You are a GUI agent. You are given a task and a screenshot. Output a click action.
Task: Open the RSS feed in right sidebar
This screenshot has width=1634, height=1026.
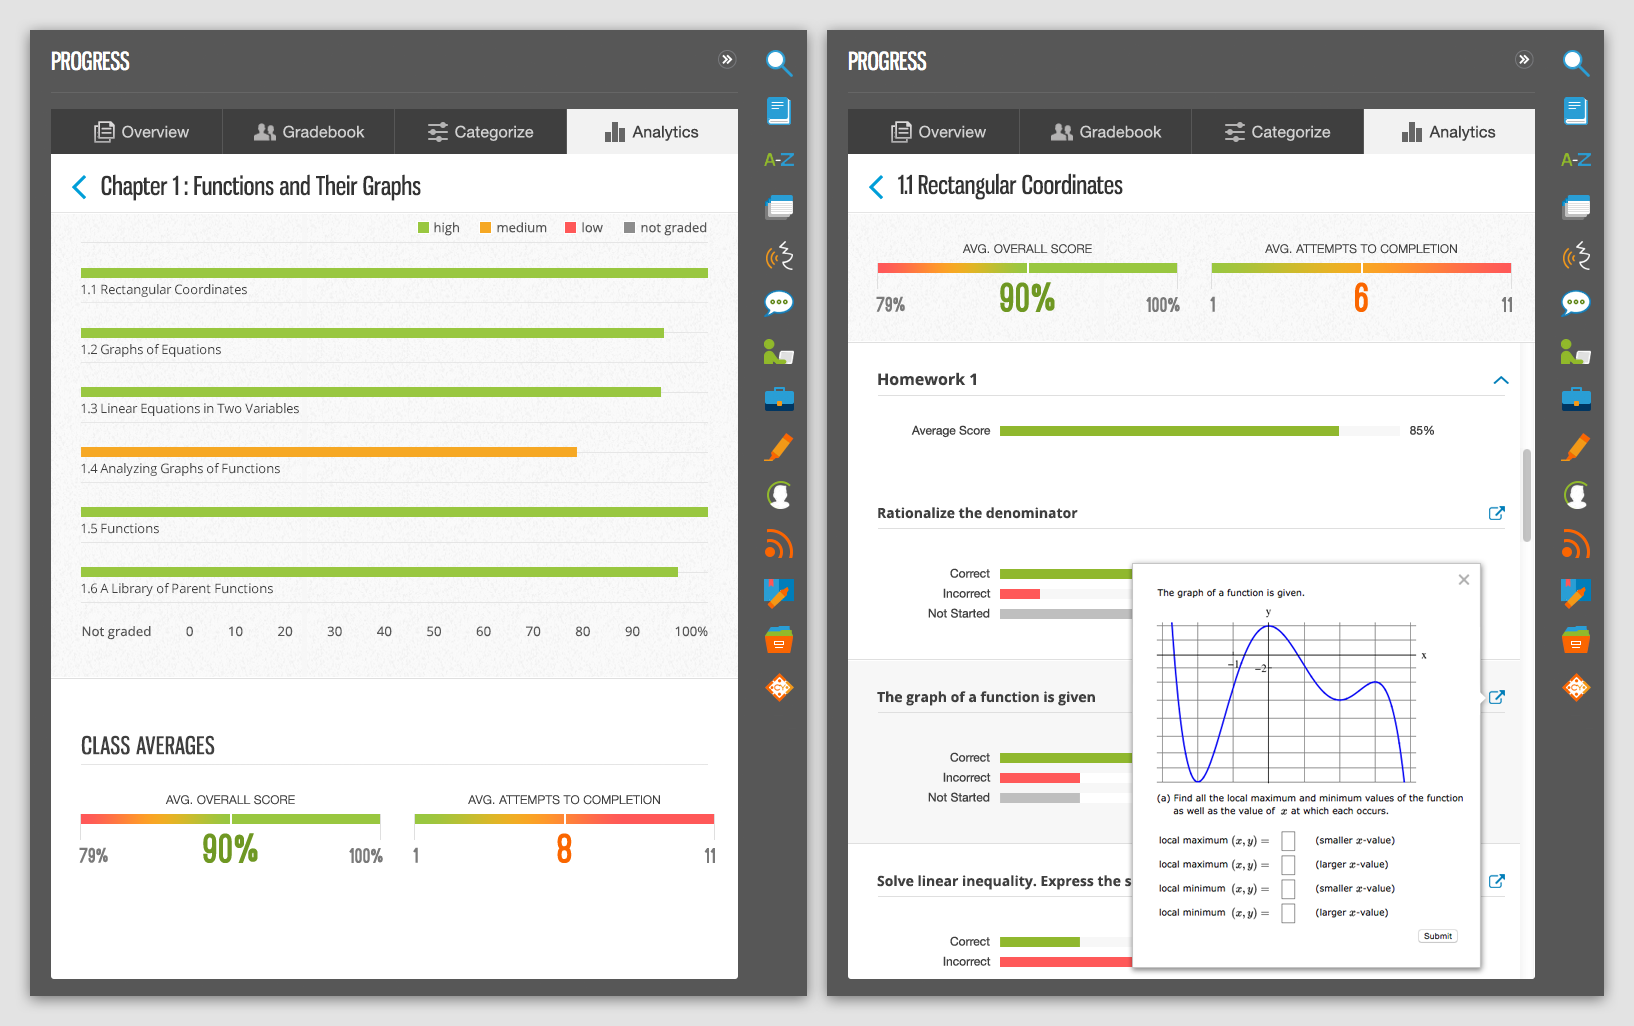pos(1575,545)
